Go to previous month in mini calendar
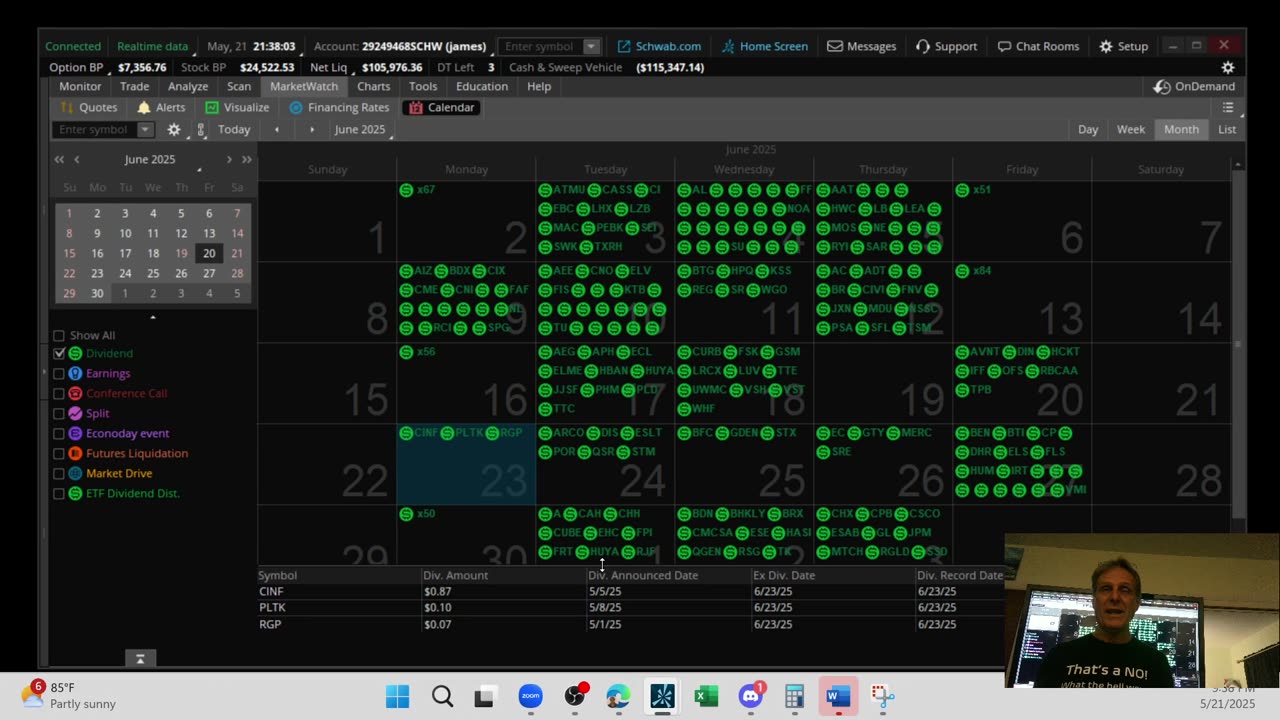Image resolution: width=1280 pixels, height=720 pixels. click(77, 160)
